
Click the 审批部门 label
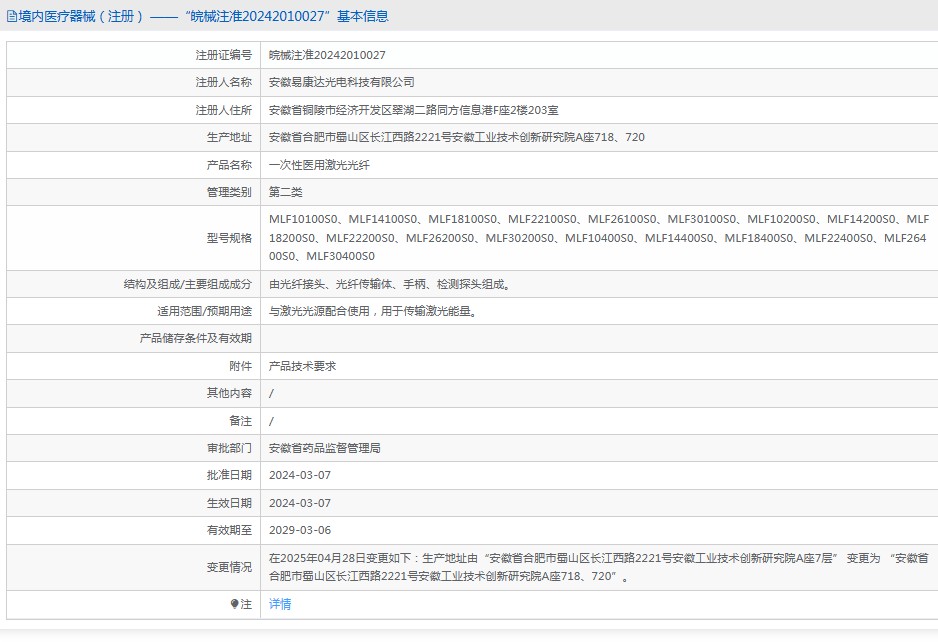[230, 448]
